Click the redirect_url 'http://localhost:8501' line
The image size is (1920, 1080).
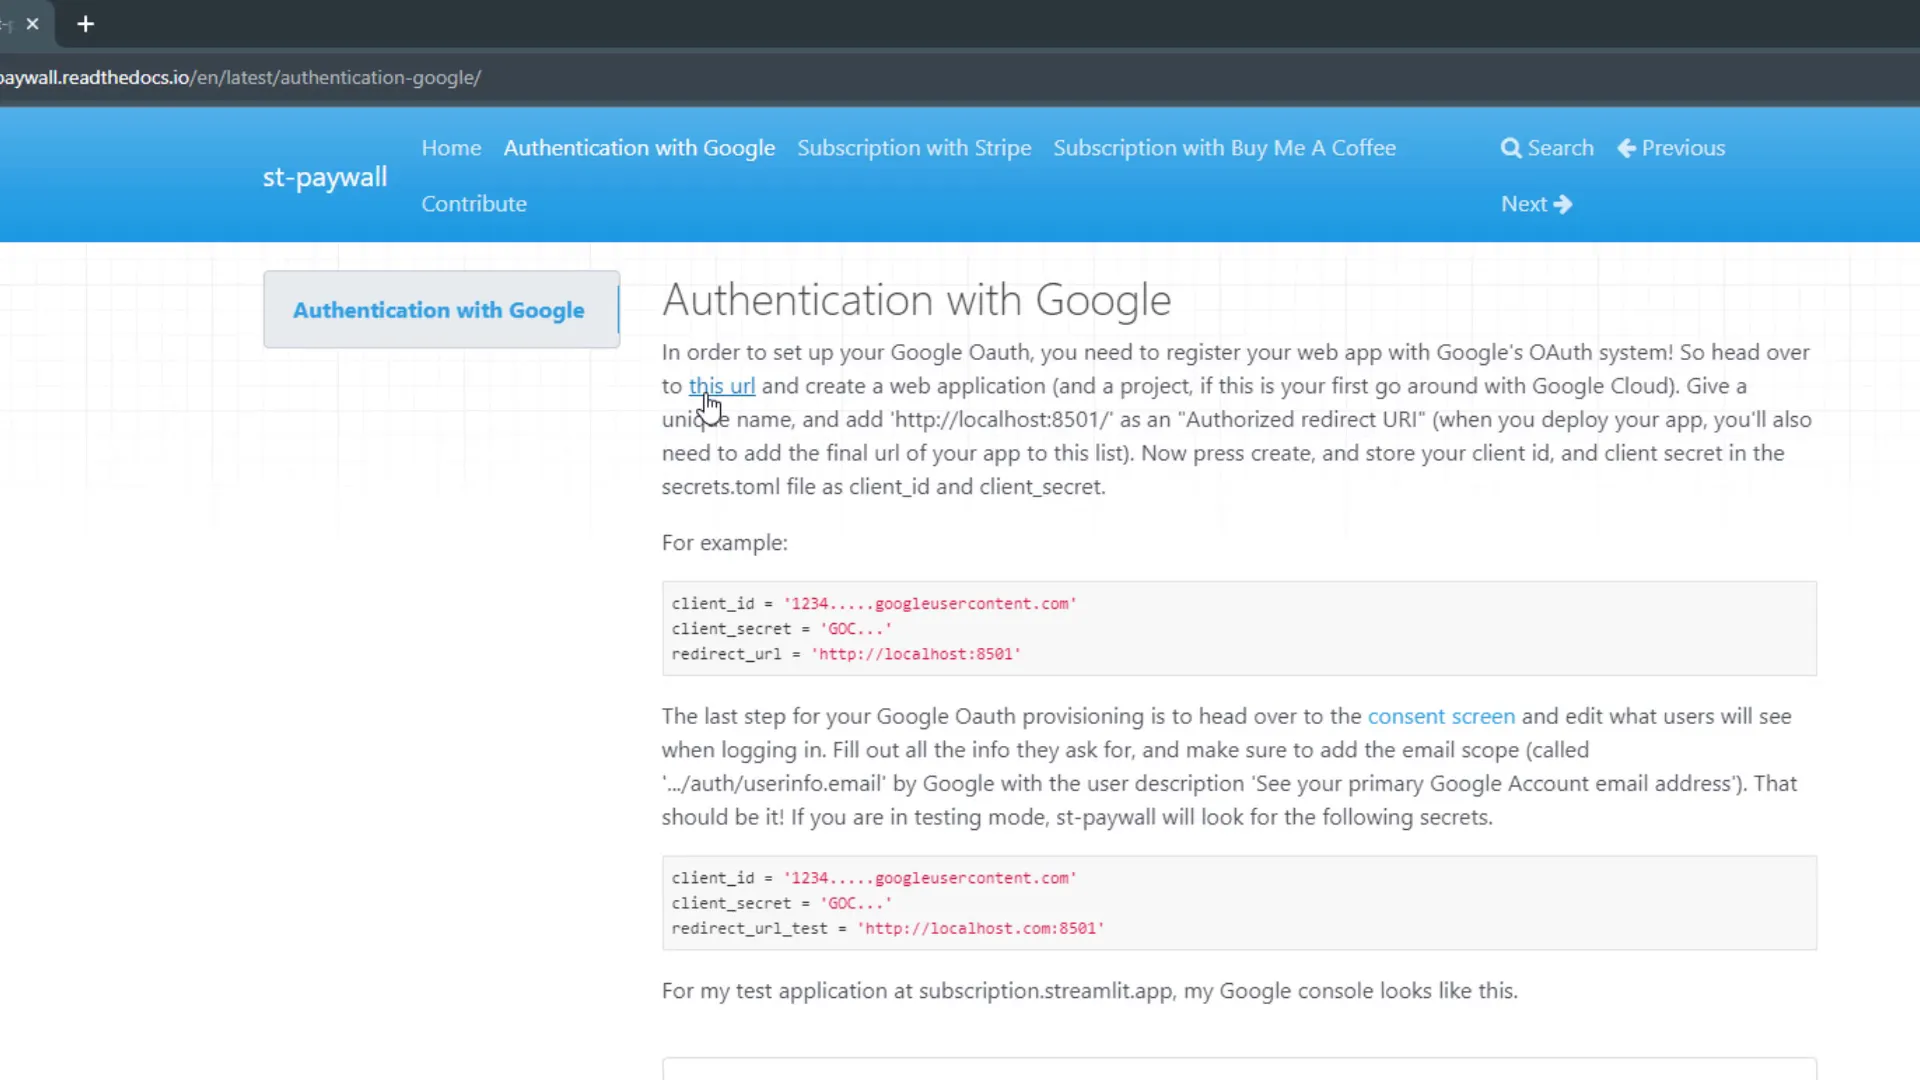tap(846, 654)
